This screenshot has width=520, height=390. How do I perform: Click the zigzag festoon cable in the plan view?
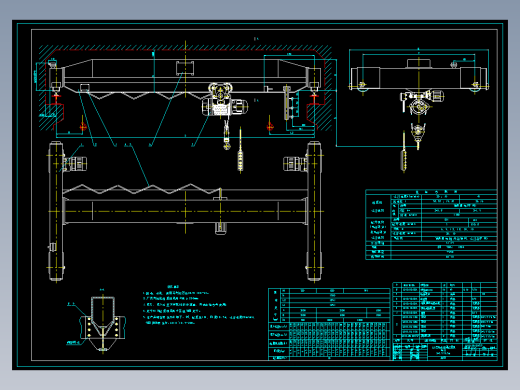pos(142,189)
